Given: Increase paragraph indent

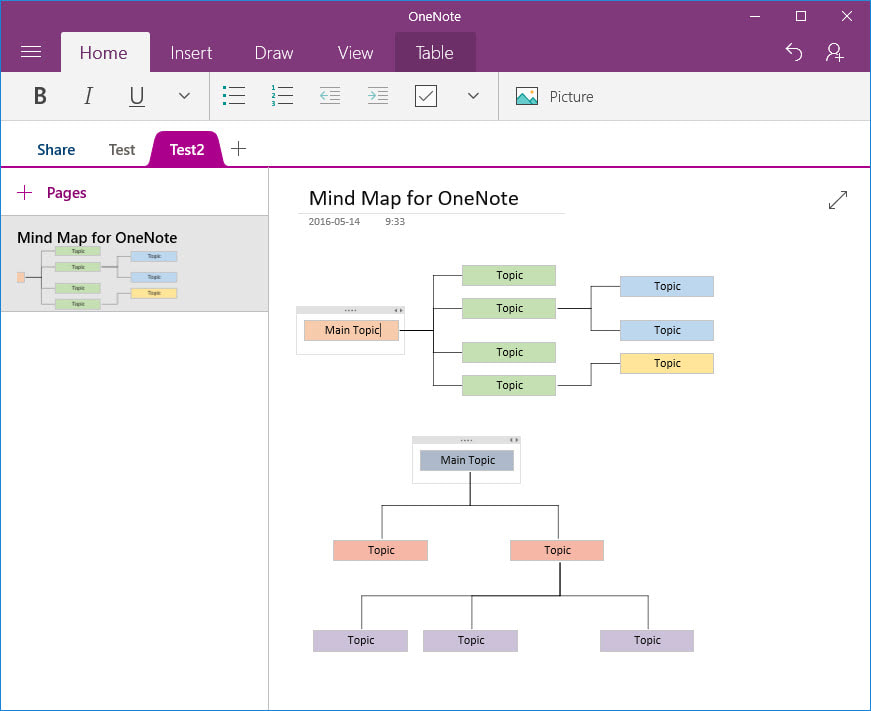Looking at the screenshot, I should pos(378,96).
